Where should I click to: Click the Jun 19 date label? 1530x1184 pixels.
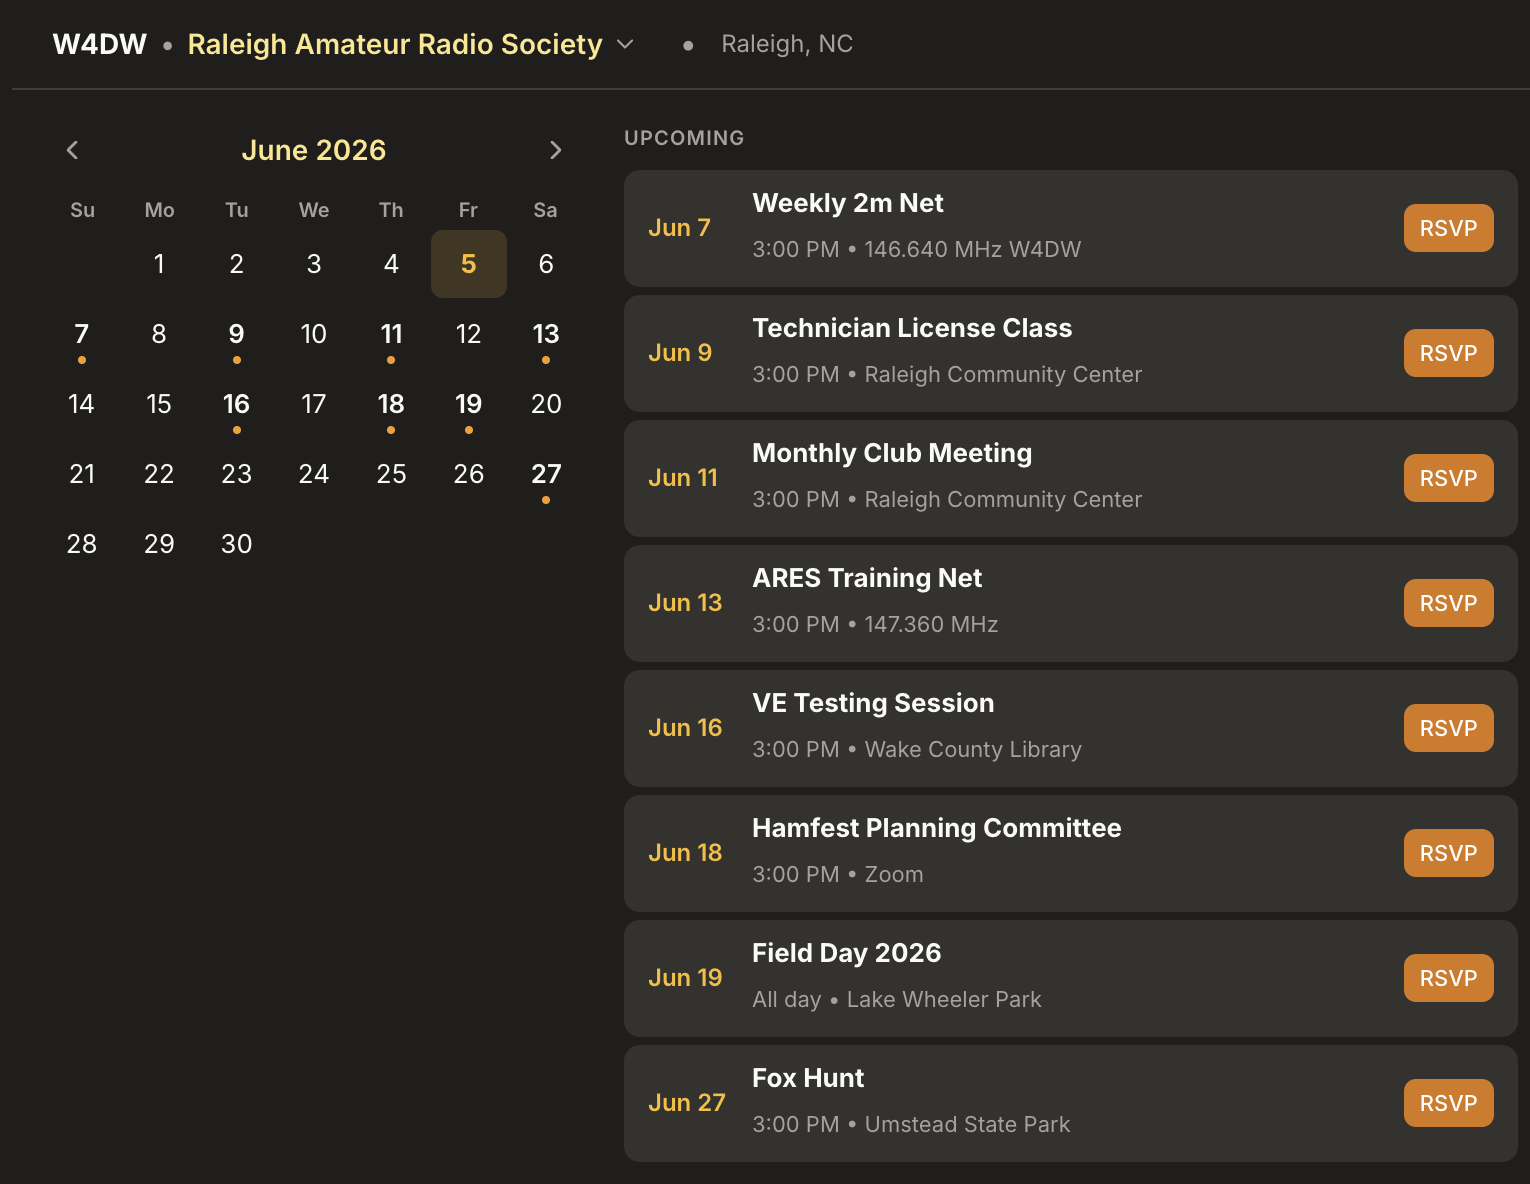click(685, 978)
